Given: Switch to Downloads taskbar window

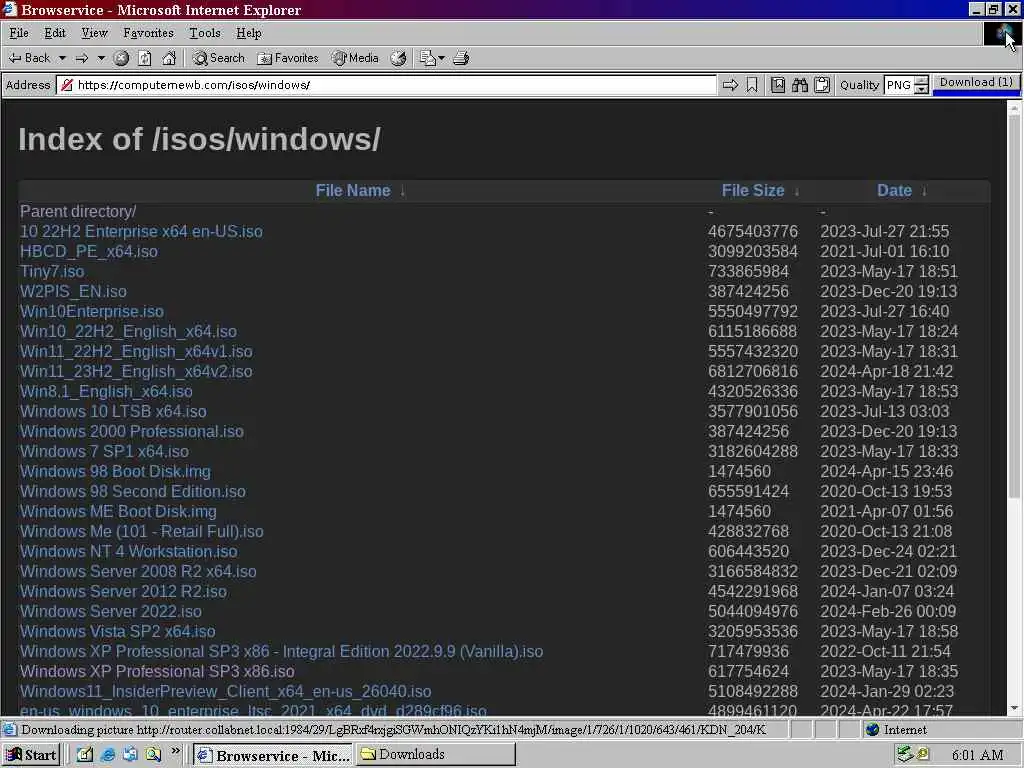Looking at the screenshot, I should pyautogui.click(x=436, y=754).
